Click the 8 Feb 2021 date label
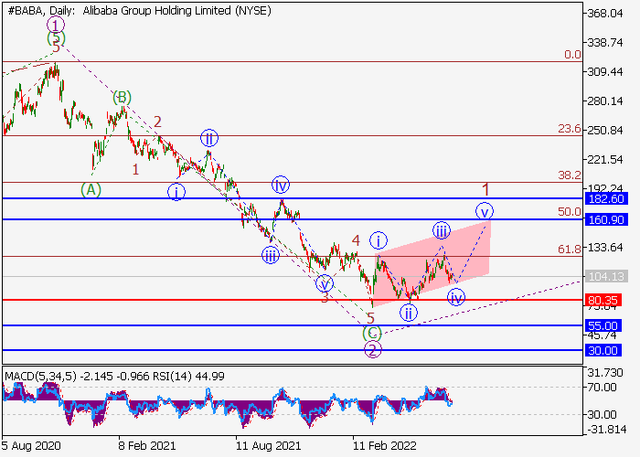The height and width of the screenshot is (457, 640). coord(147,445)
